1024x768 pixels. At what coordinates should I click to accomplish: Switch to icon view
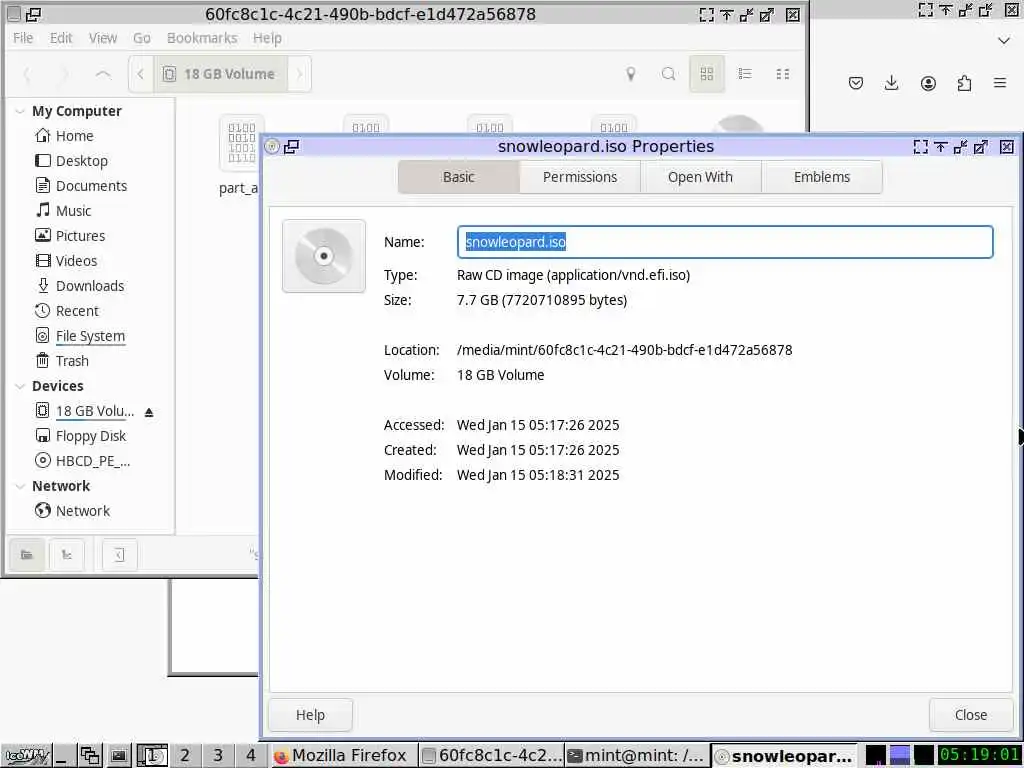[x=707, y=74]
